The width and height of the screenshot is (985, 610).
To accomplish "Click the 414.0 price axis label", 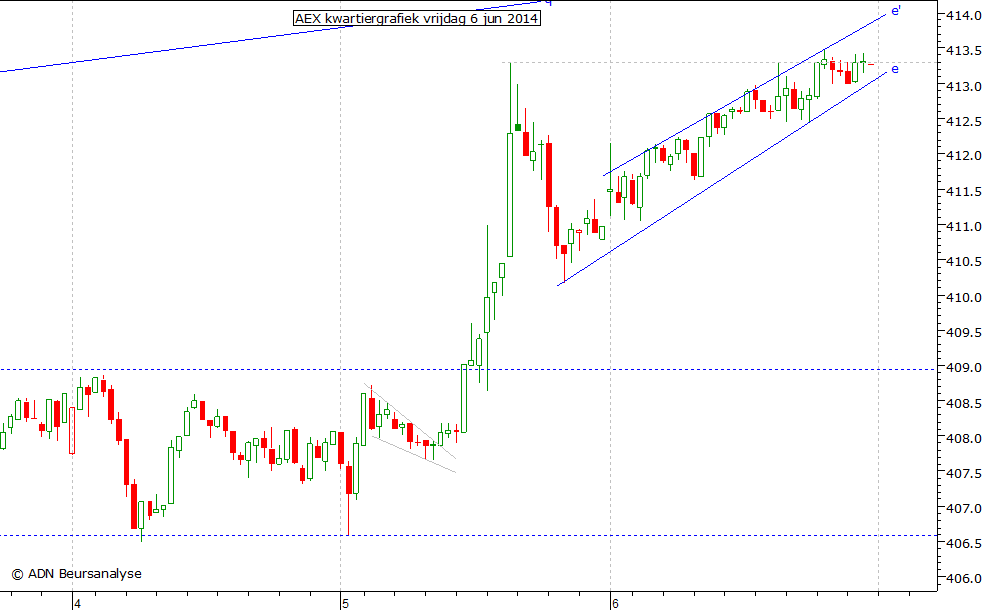I will coord(964,16).
